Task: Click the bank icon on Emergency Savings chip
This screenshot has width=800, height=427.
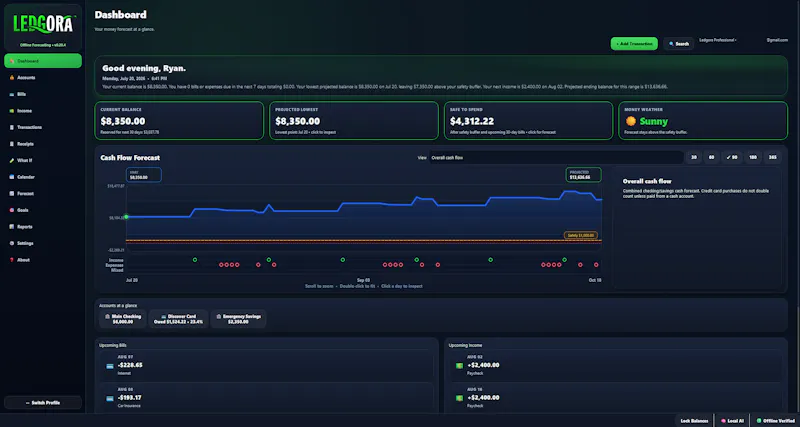Action: point(219,316)
